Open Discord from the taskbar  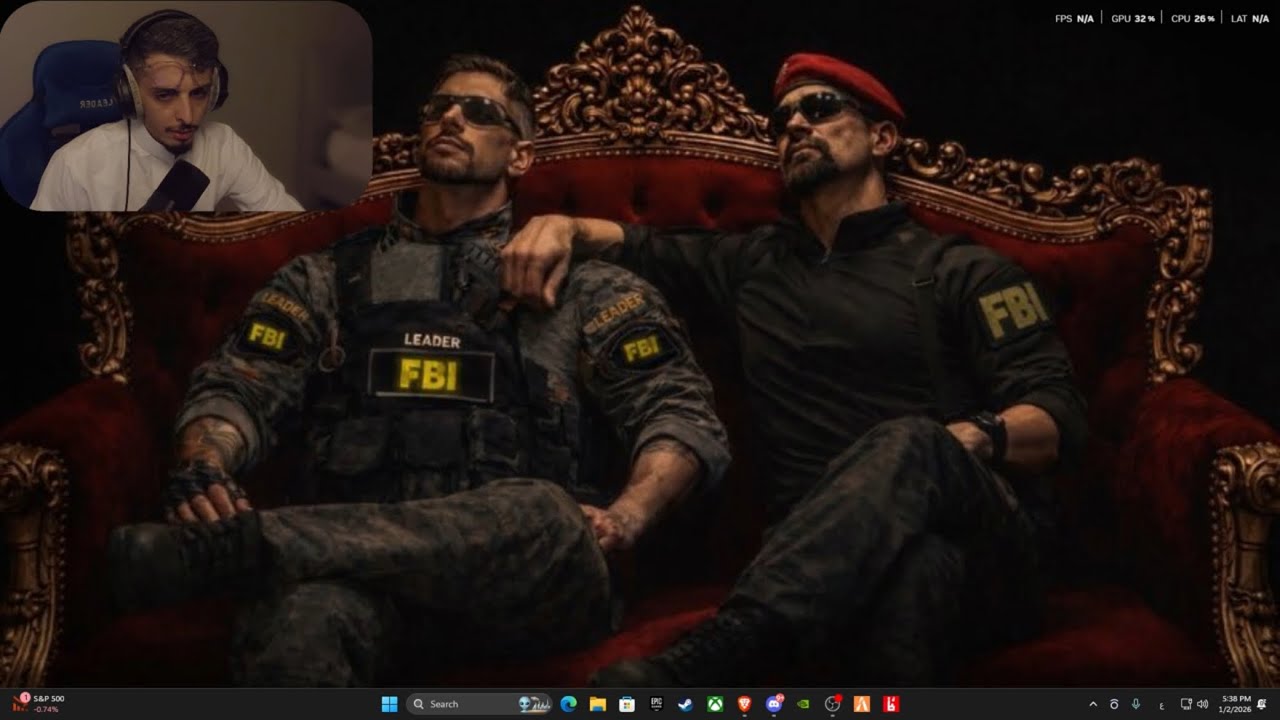tap(773, 704)
